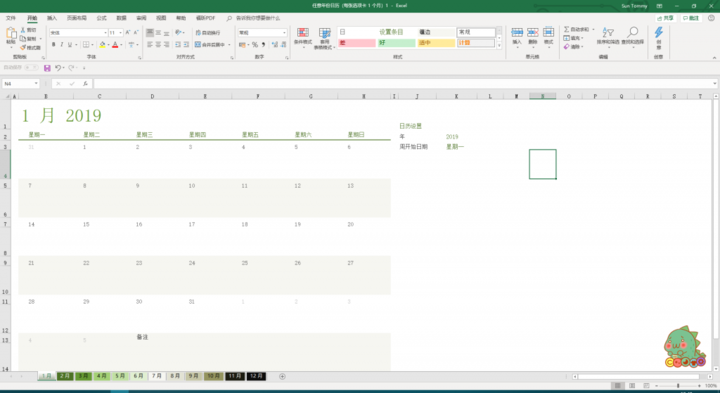Apply the green 好 cell style
This screenshot has height=393, width=720.
397,43
